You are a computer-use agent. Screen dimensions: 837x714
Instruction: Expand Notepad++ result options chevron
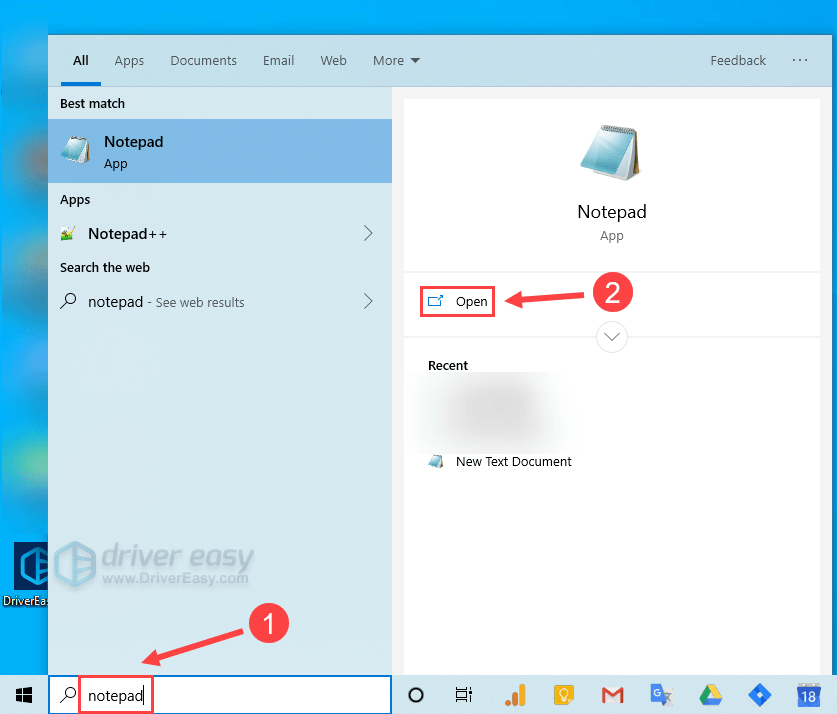pyautogui.click(x=368, y=234)
